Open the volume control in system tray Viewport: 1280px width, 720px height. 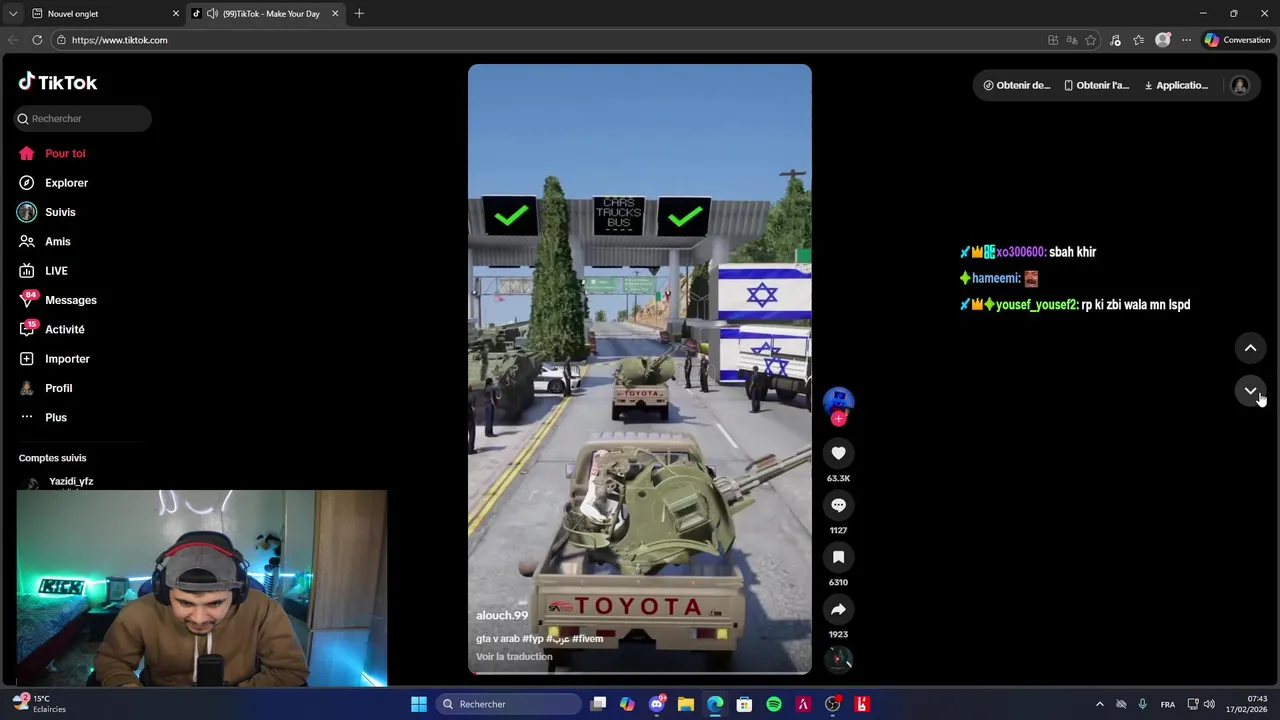(x=1209, y=704)
